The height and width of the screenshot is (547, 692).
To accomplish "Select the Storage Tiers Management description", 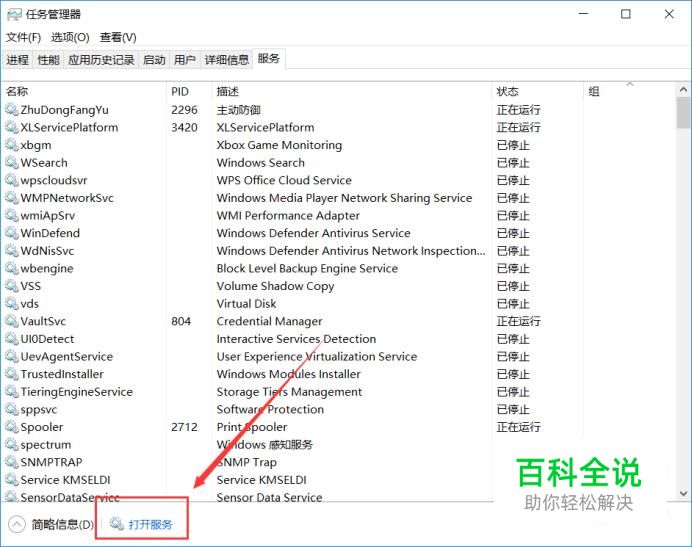I will [289, 392].
